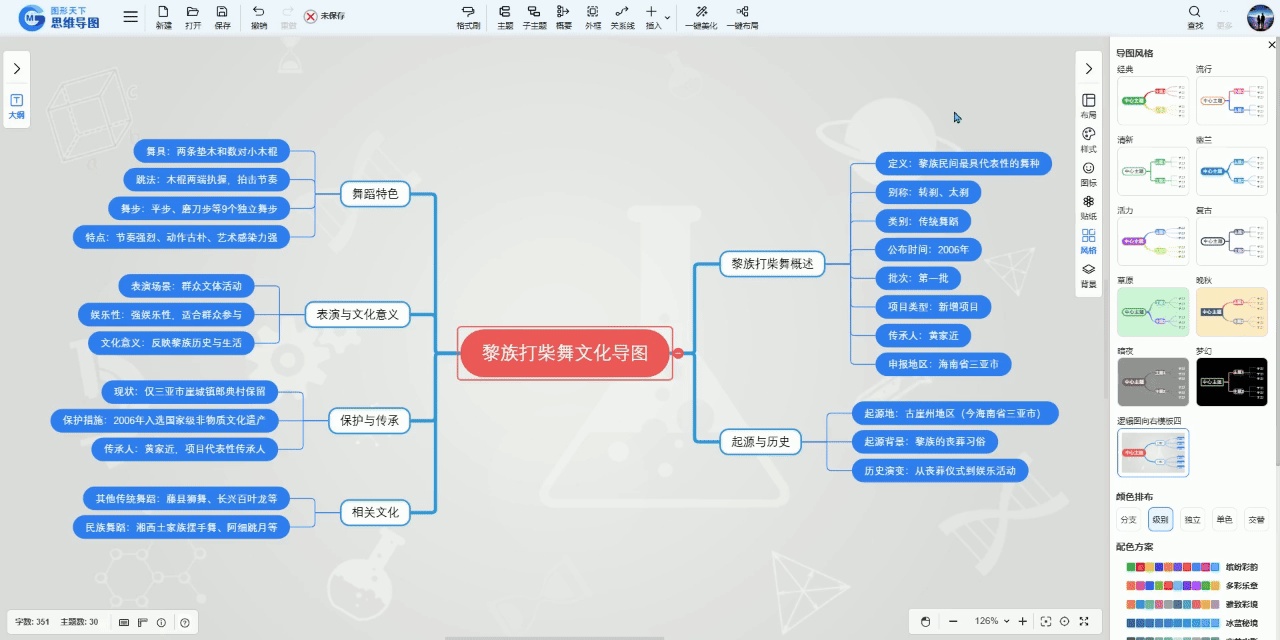This screenshot has height=640, width=1280.
Task: Open the 样式 style panel
Action: coord(1088,139)
